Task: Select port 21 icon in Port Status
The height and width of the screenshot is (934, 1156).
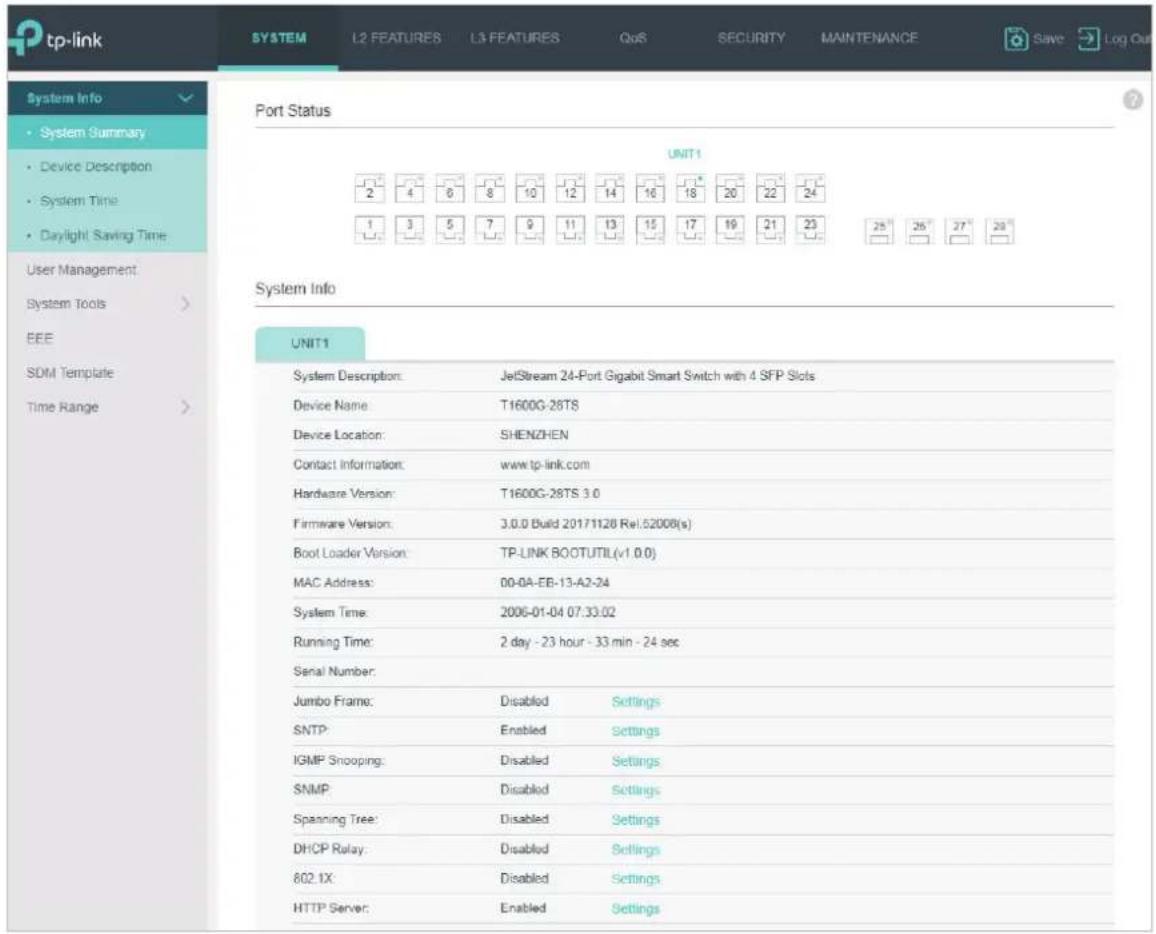Action: 770,229
